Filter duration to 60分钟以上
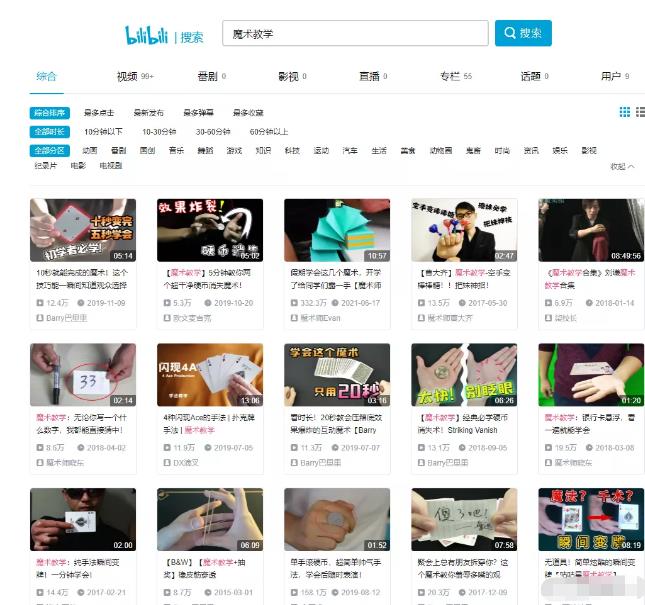The width and height of the screenshot is (645, 605). (x=268, y=132)
